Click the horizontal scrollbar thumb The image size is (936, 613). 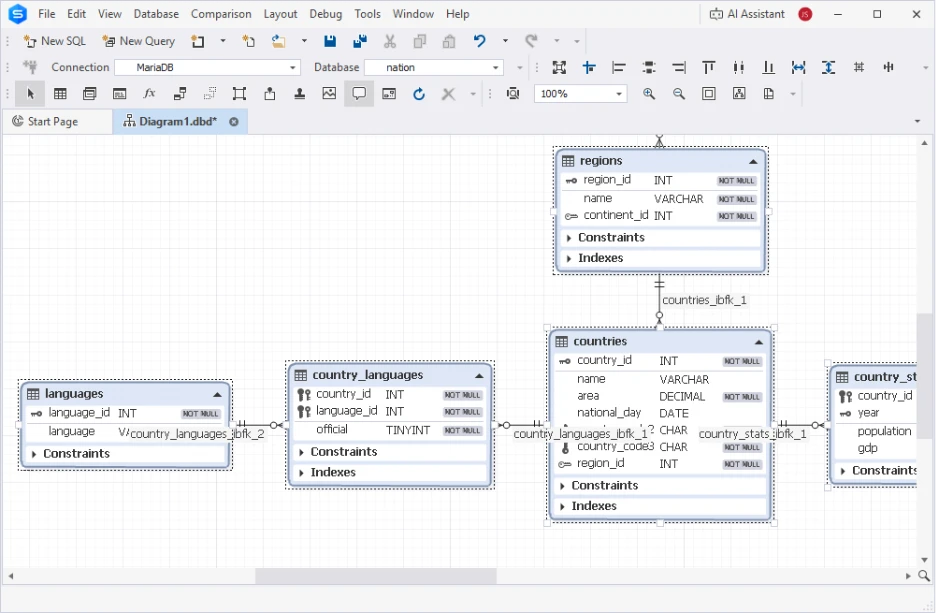(x=376, y=576)
